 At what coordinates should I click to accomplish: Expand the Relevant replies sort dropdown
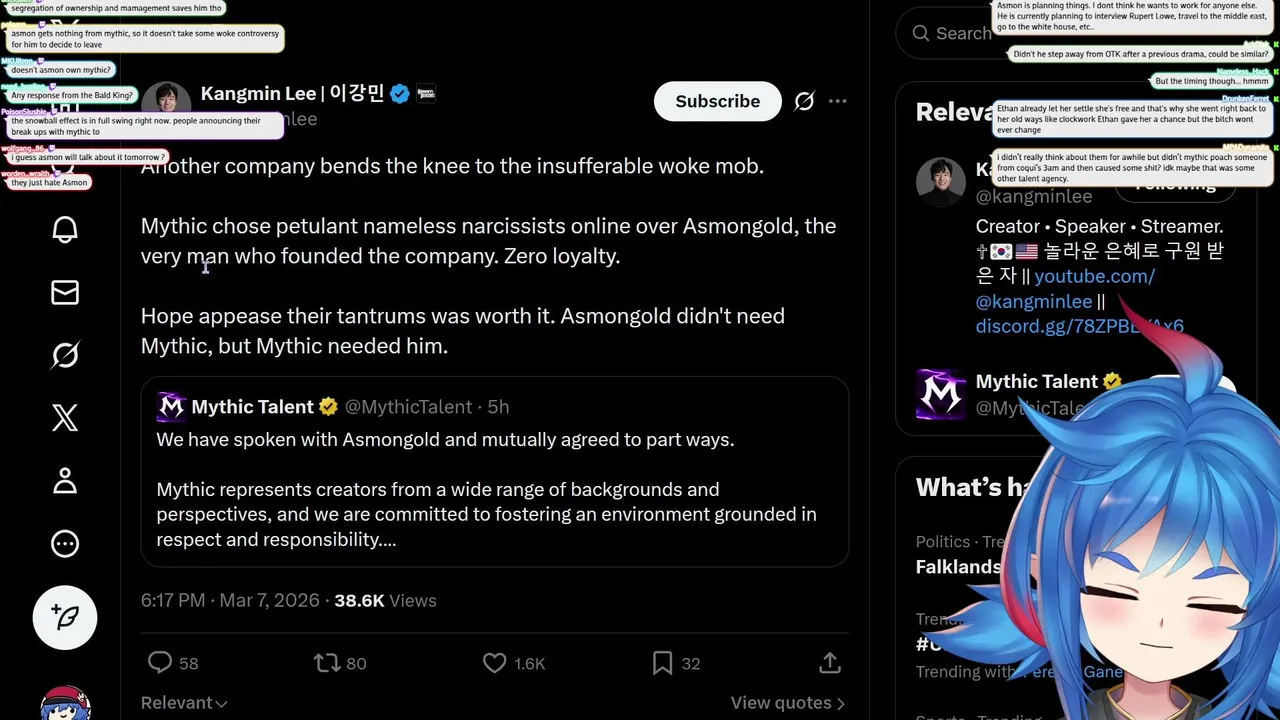(x=184, y=703)
